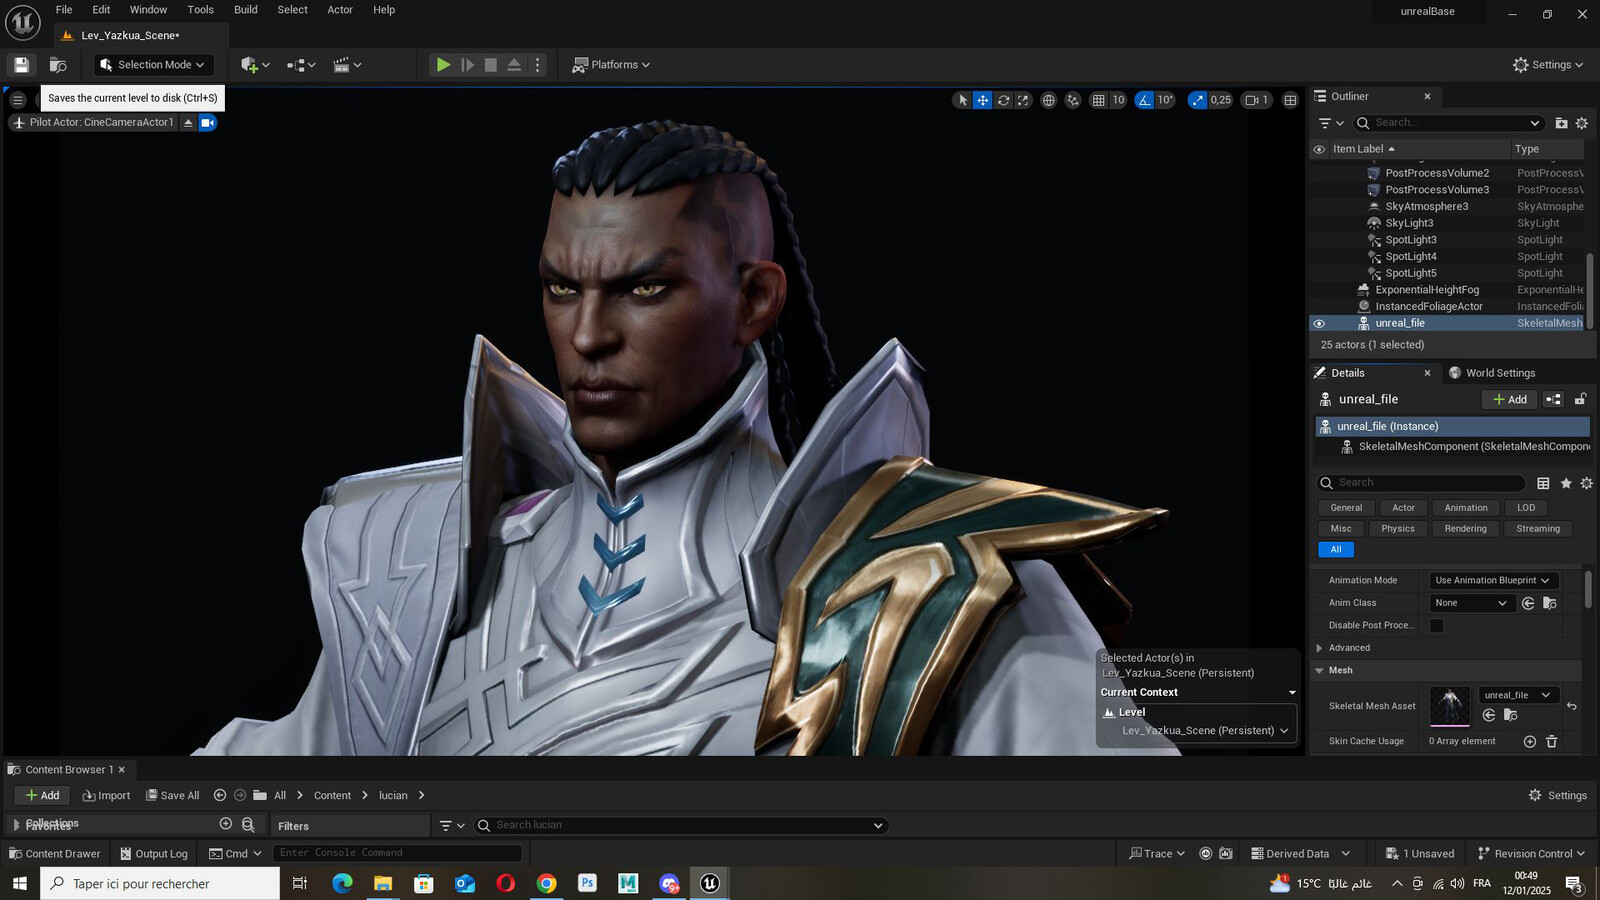Image resolution: width=1600 pixels, height=900 pixels.
Task: Click the Blueprint/Add Script icon in Details
Action: pyautogui.click(x=1553, y=400)
